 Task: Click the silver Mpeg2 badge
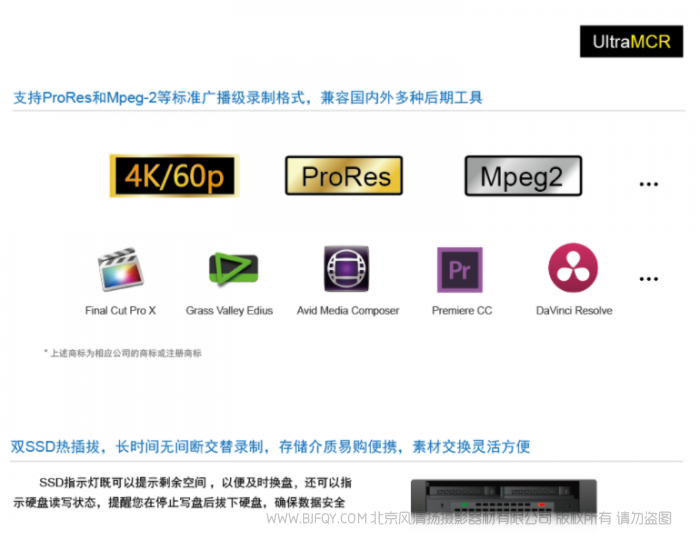click(523, 176)
